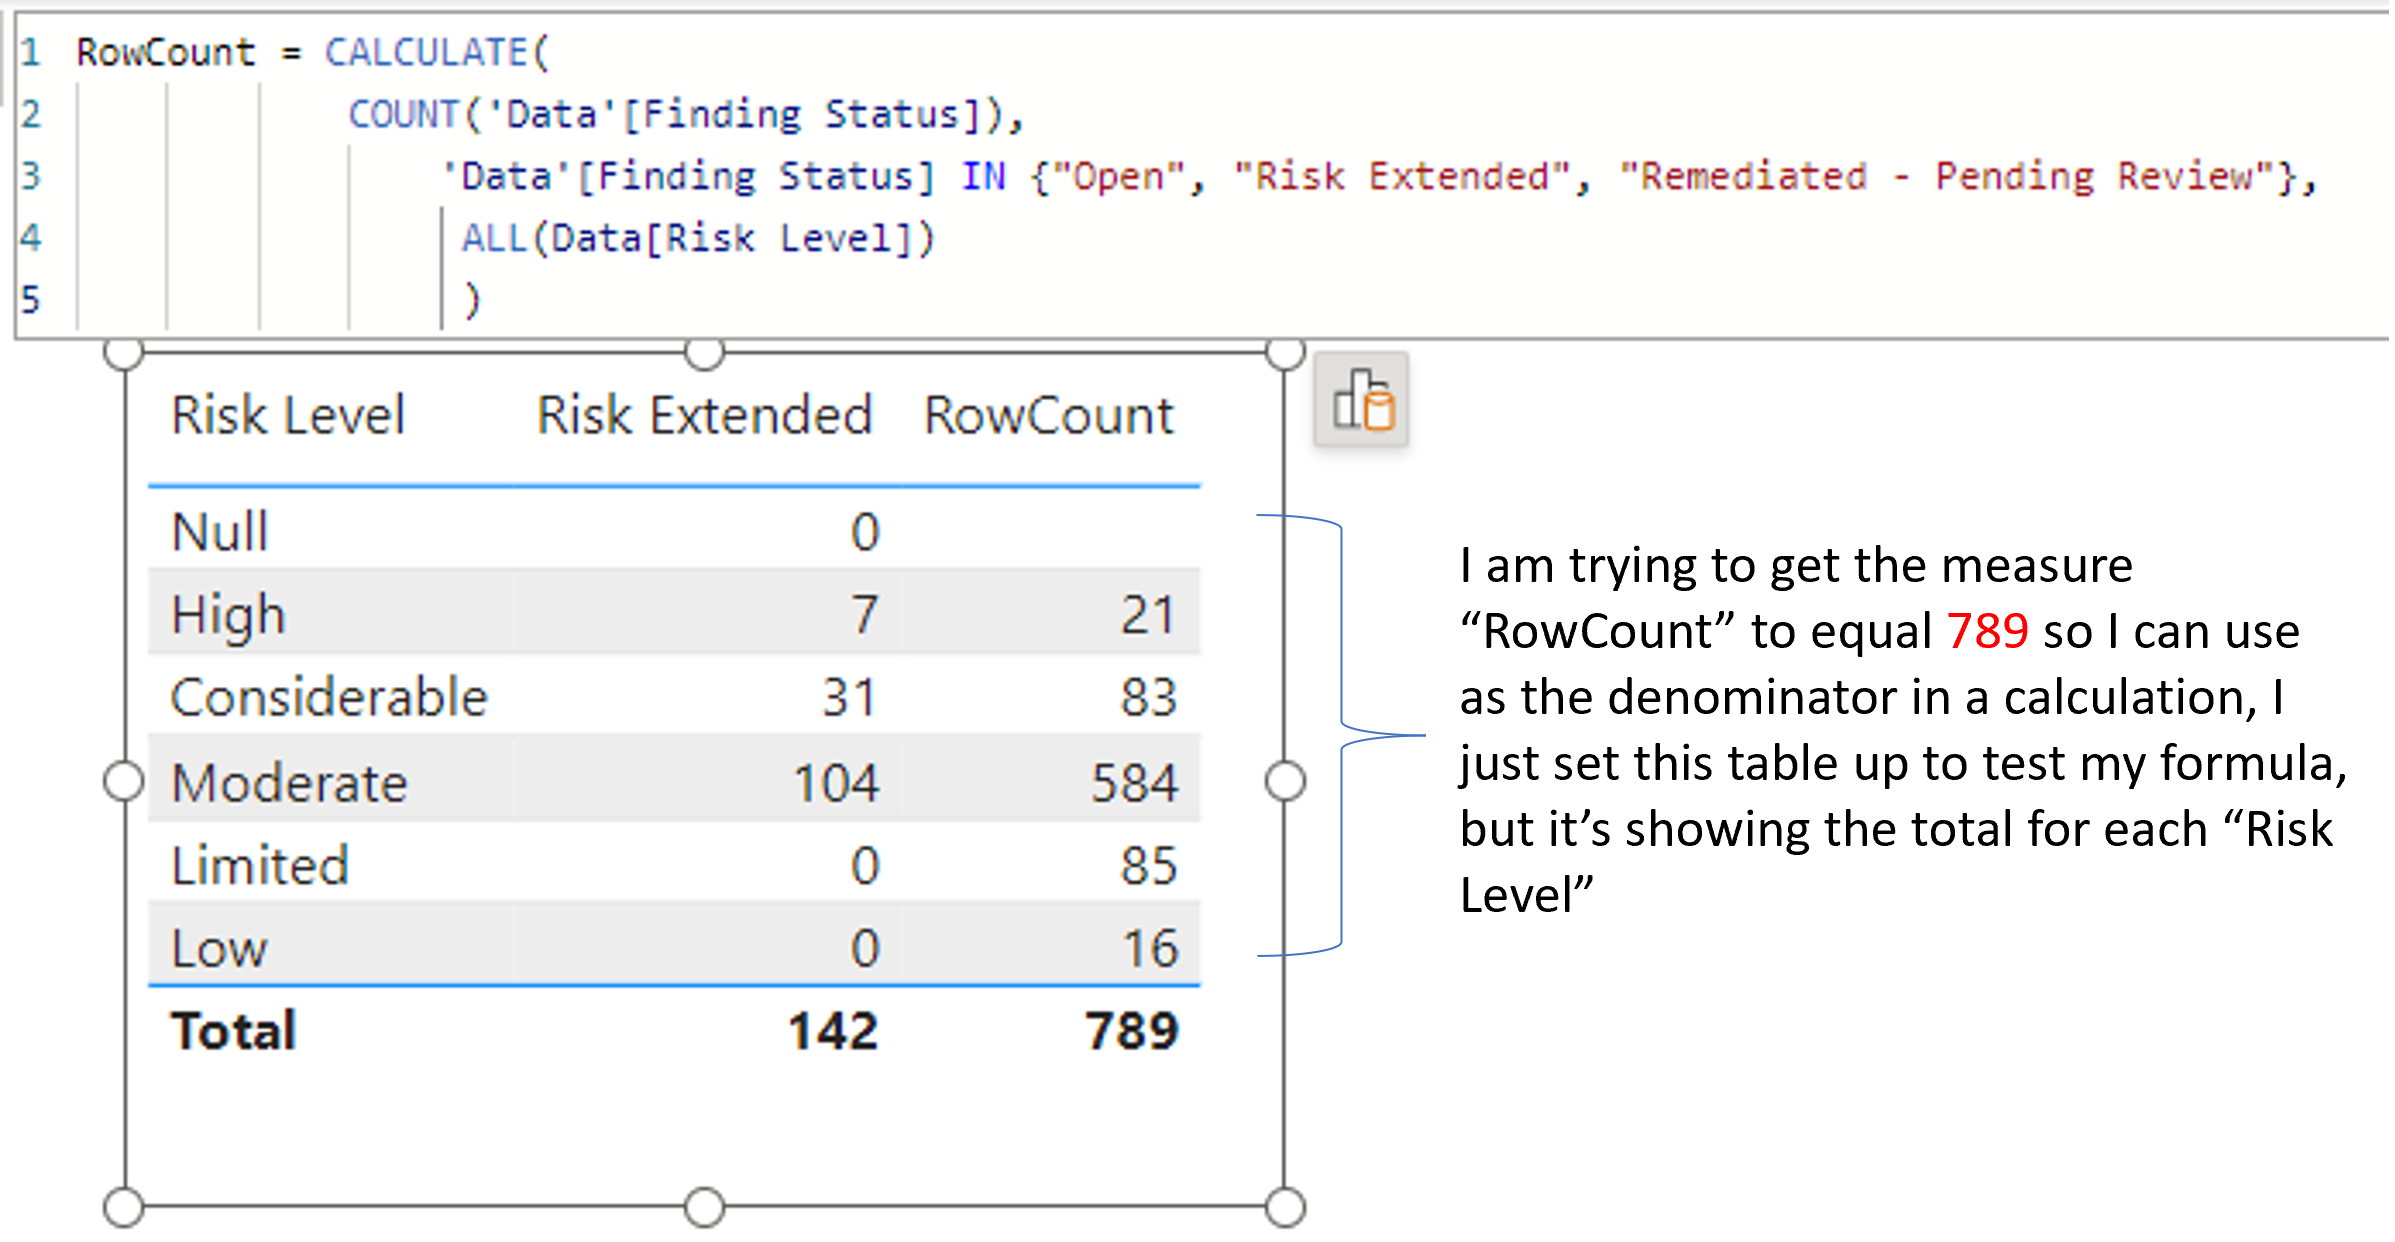Viewport: 2395px width, 1242px height.
Task: Click the top-left resize handle of the table visual
Action: click(x=124, y=352)
